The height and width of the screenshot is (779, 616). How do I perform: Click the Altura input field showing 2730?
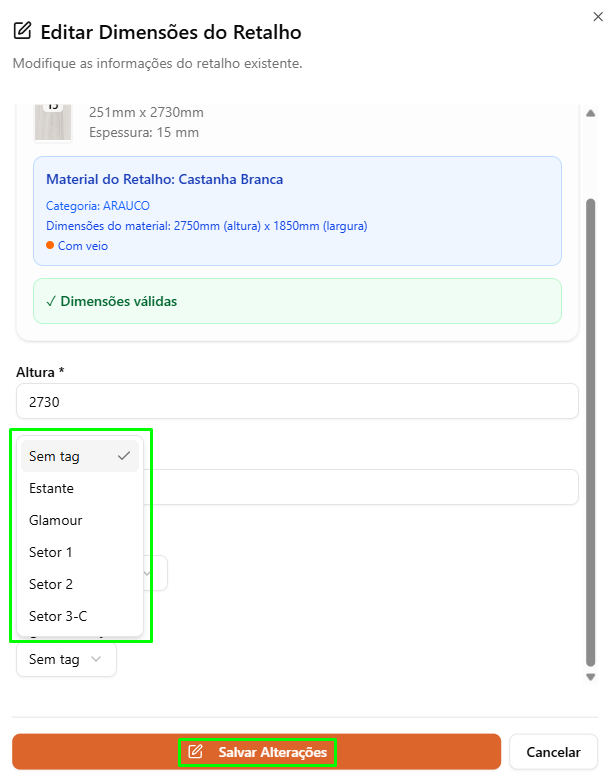click(x=297, y=401)
